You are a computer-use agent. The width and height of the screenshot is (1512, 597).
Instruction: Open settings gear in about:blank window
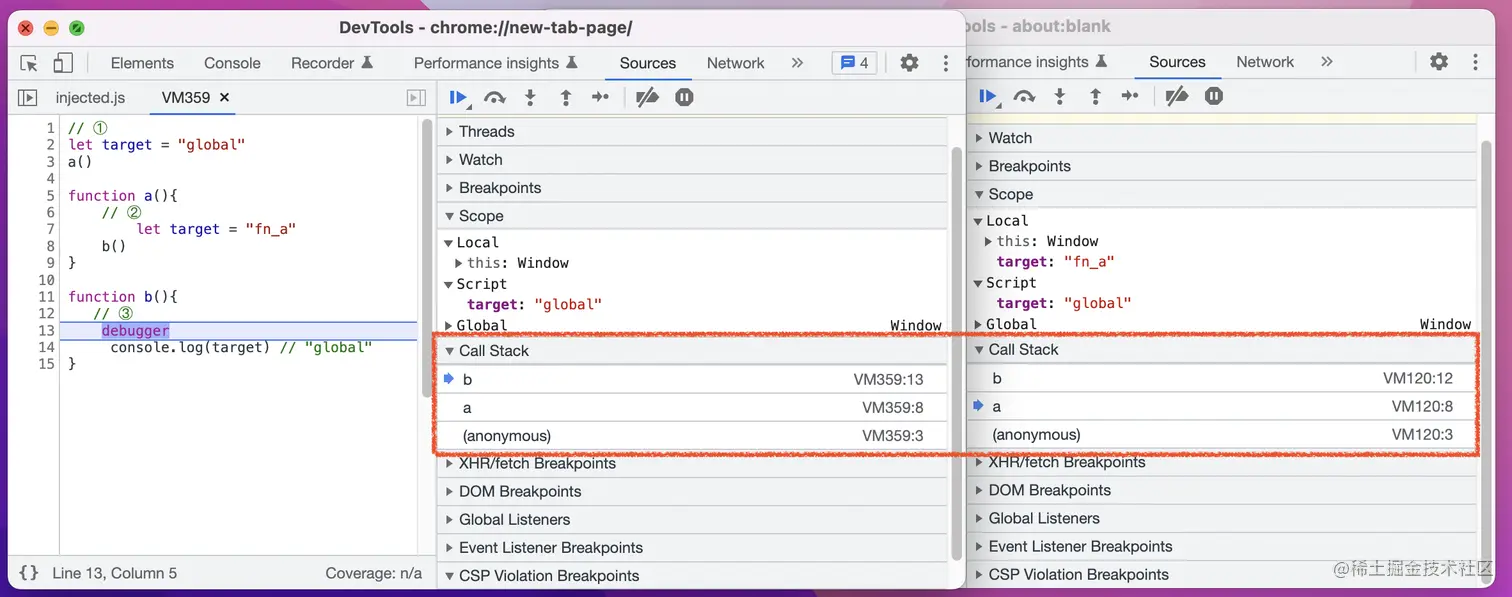click(x=1439, y=62)
